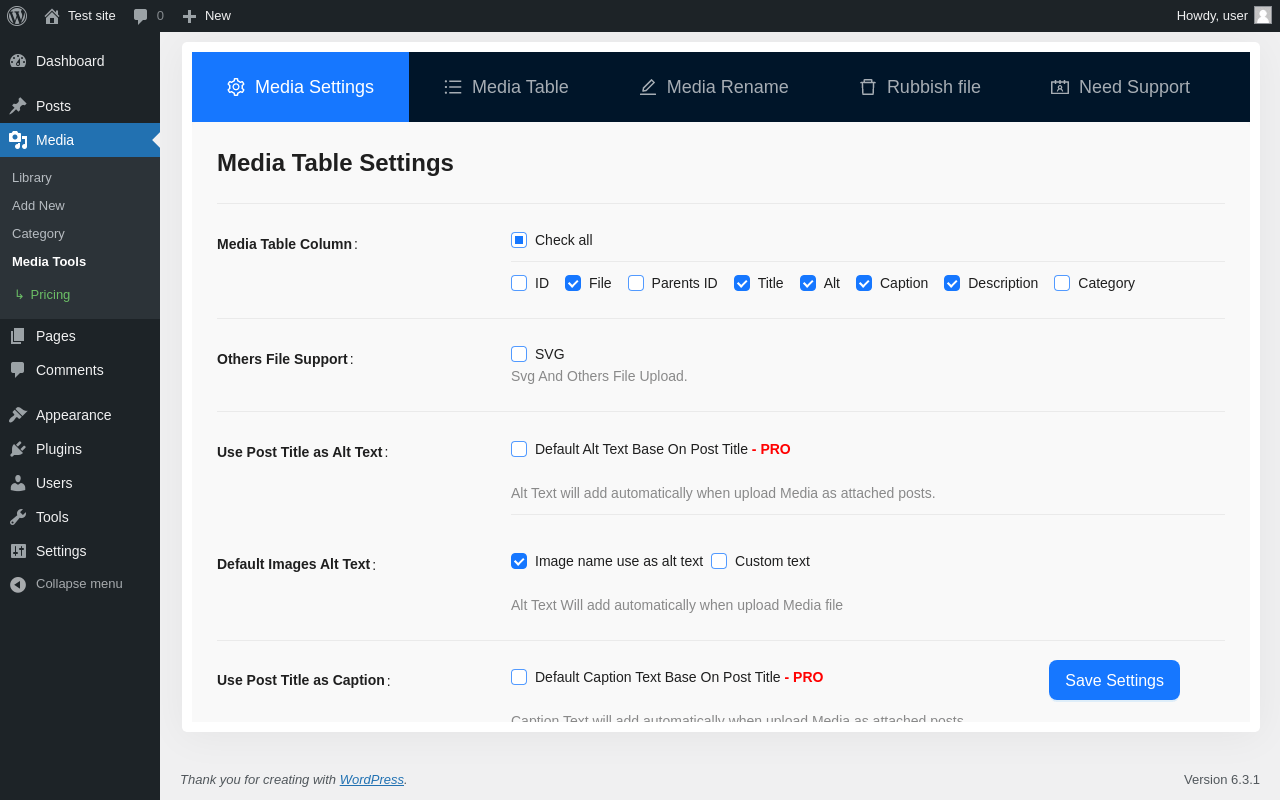Click the Appearance paintbrush icon
This screenshot has width=1280, height=800.
point(18,415)
